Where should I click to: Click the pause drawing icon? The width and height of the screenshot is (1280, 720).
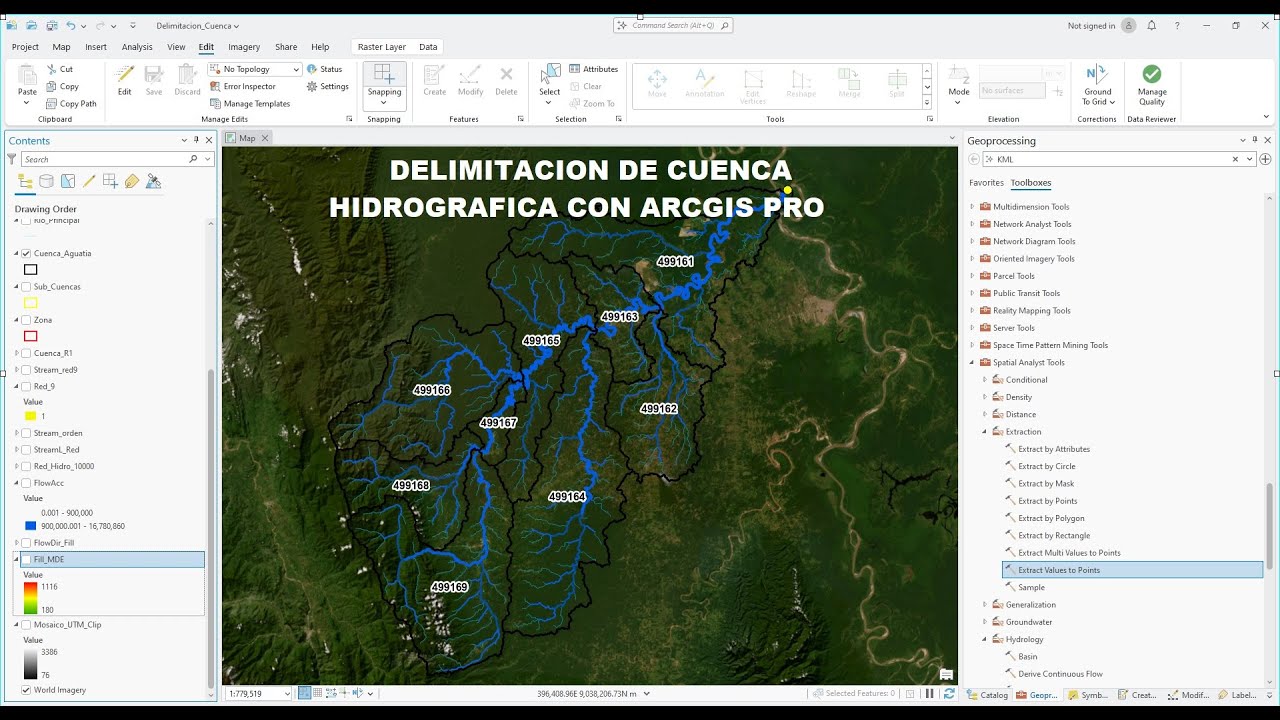[930, 693]
